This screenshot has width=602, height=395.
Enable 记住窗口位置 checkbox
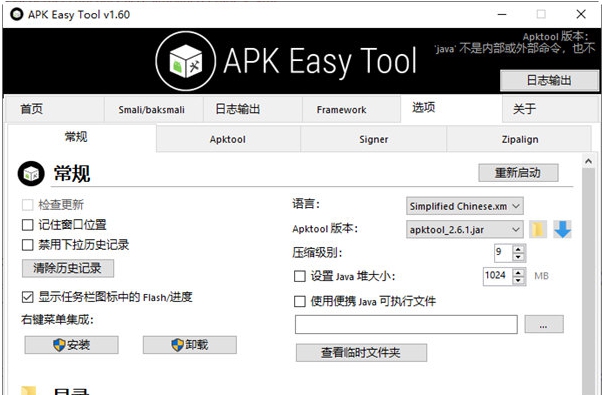[27, 225]
